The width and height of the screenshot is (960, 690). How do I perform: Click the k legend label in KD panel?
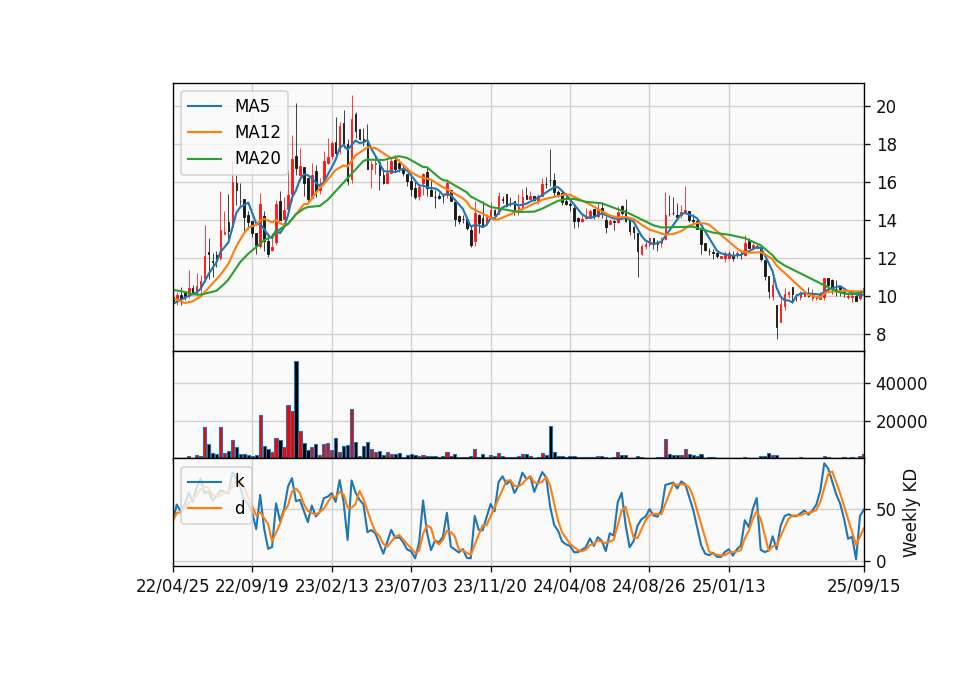coord(239,481)
